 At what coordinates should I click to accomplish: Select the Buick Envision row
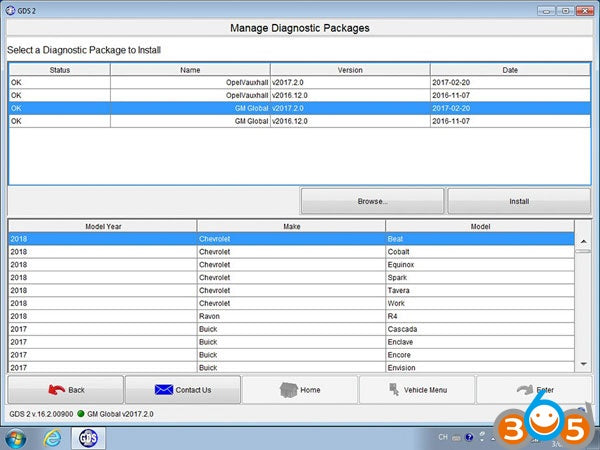click(x=291, y=367)
